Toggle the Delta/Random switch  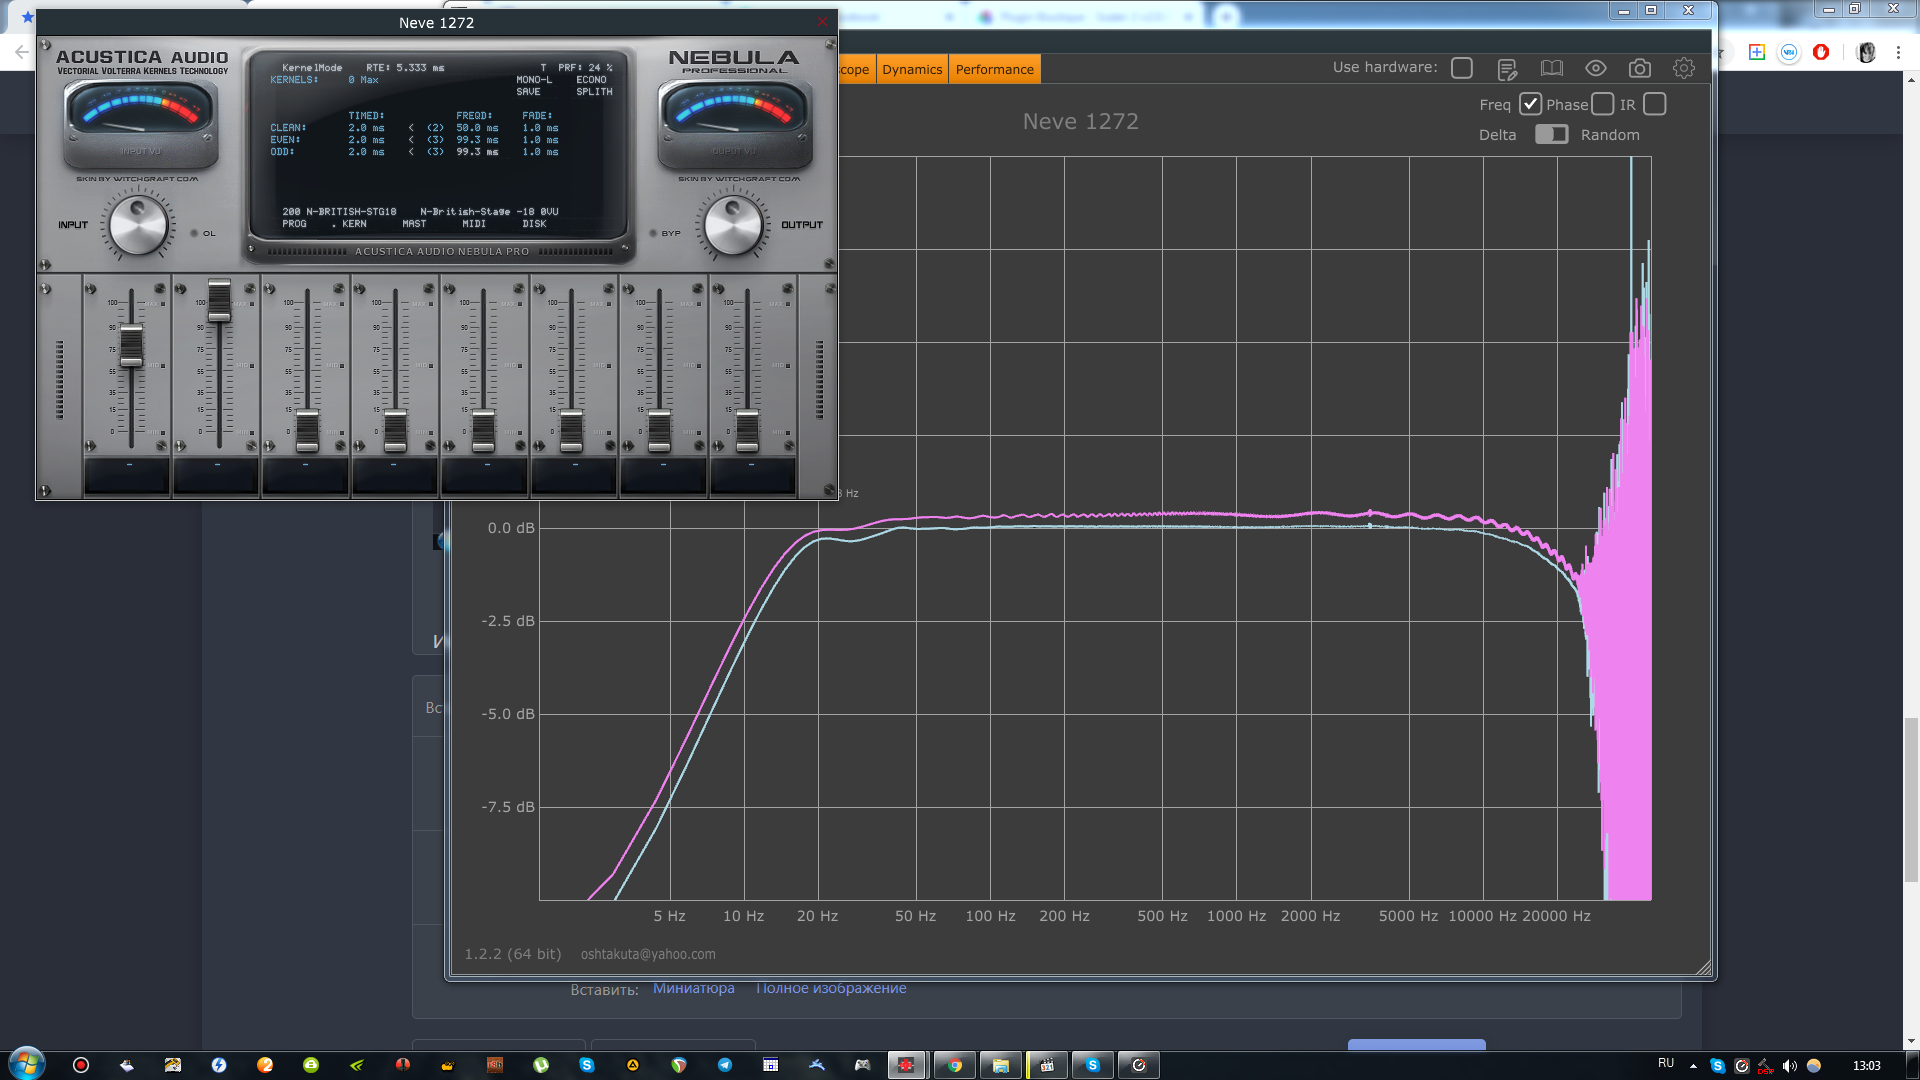(x=1552, y=134)
